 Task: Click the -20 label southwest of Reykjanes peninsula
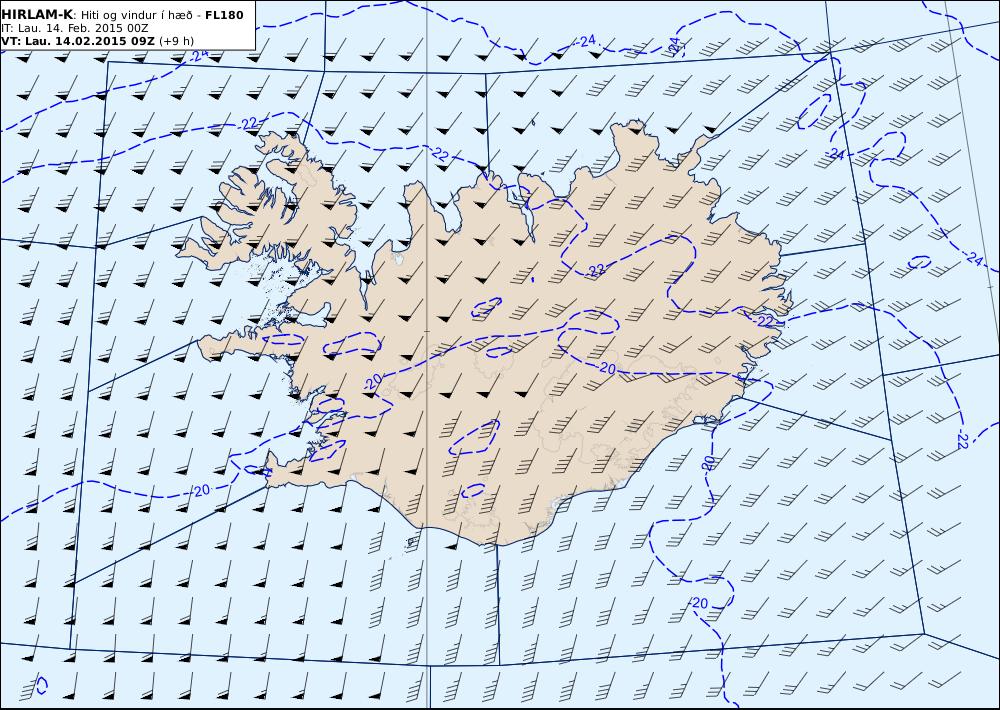point(201,491)
